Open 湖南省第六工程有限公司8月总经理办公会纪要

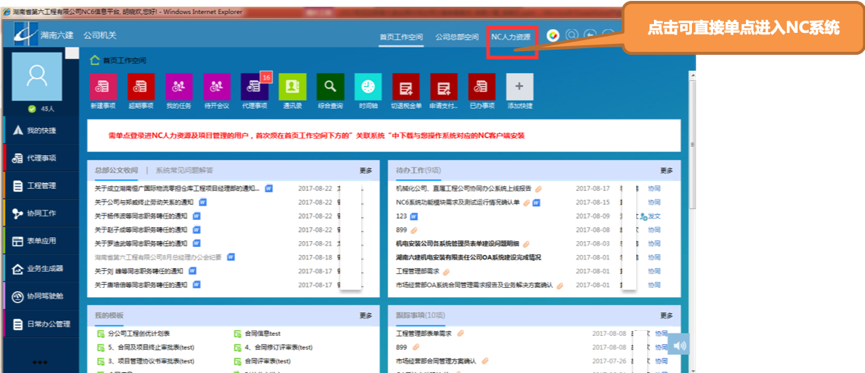158,257
